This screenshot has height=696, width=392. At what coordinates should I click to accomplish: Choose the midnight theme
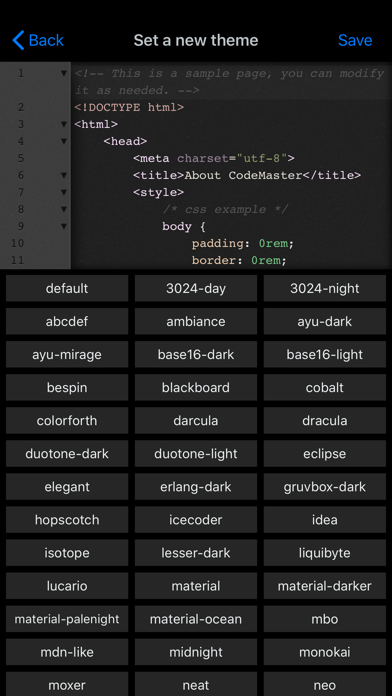pyautogui.click(x=196, y=652)
